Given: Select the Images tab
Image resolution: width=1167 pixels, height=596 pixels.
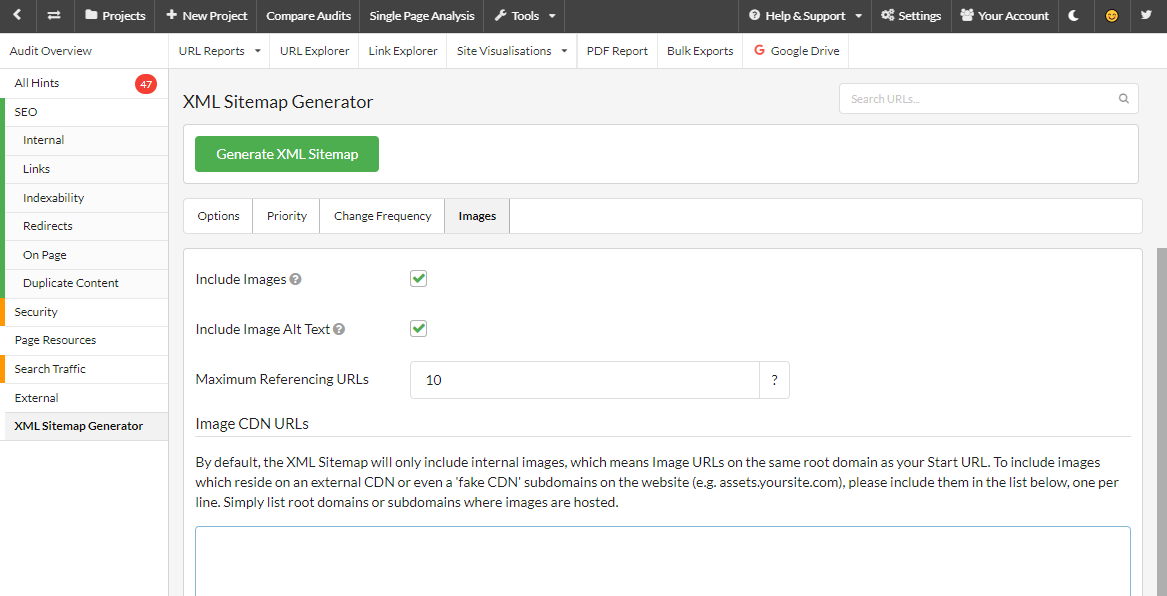Looking at the screenshot, I should [x=477, y=216].
